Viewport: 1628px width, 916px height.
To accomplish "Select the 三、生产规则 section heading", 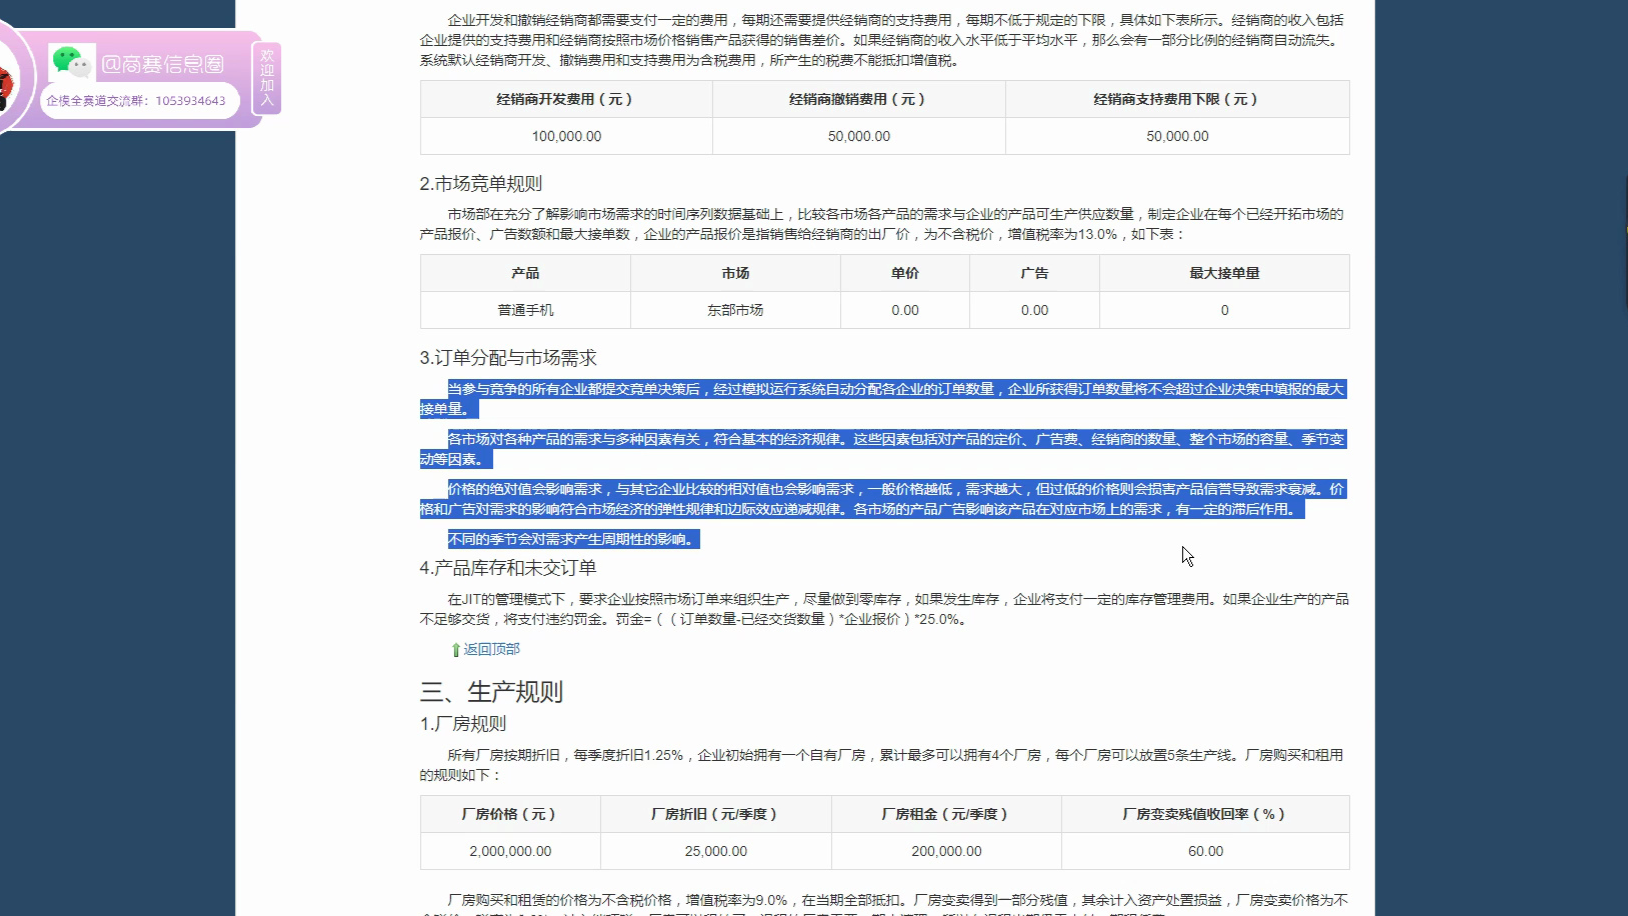I will [x=491, y=692].
